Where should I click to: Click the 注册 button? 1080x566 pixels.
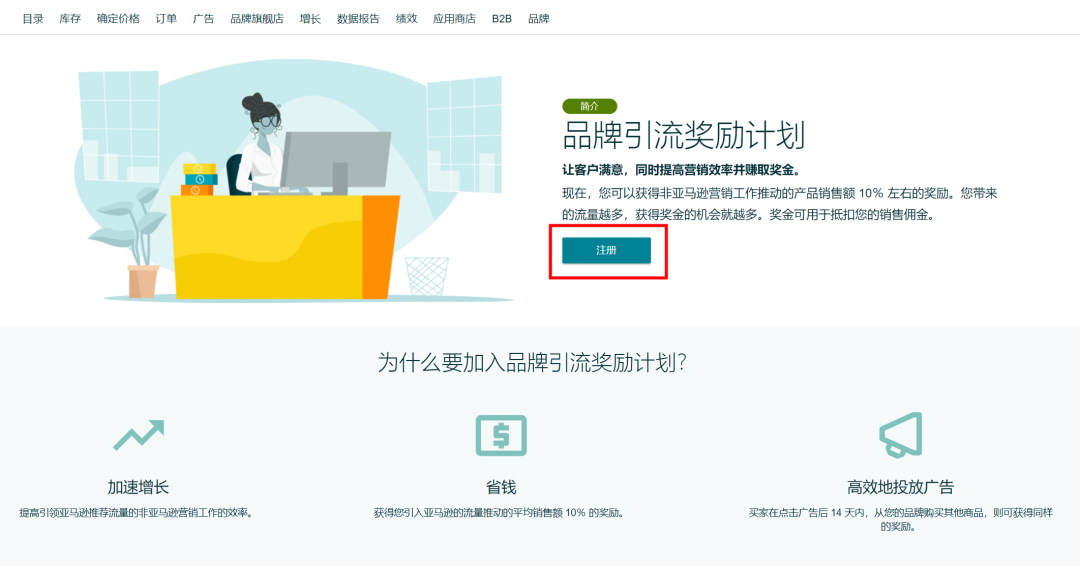[606, 251]
